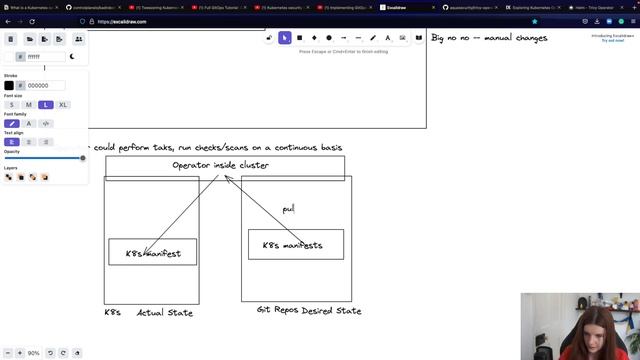Click the clear canvas trash icon
The image size is (640, 360).
click(11, 39)
